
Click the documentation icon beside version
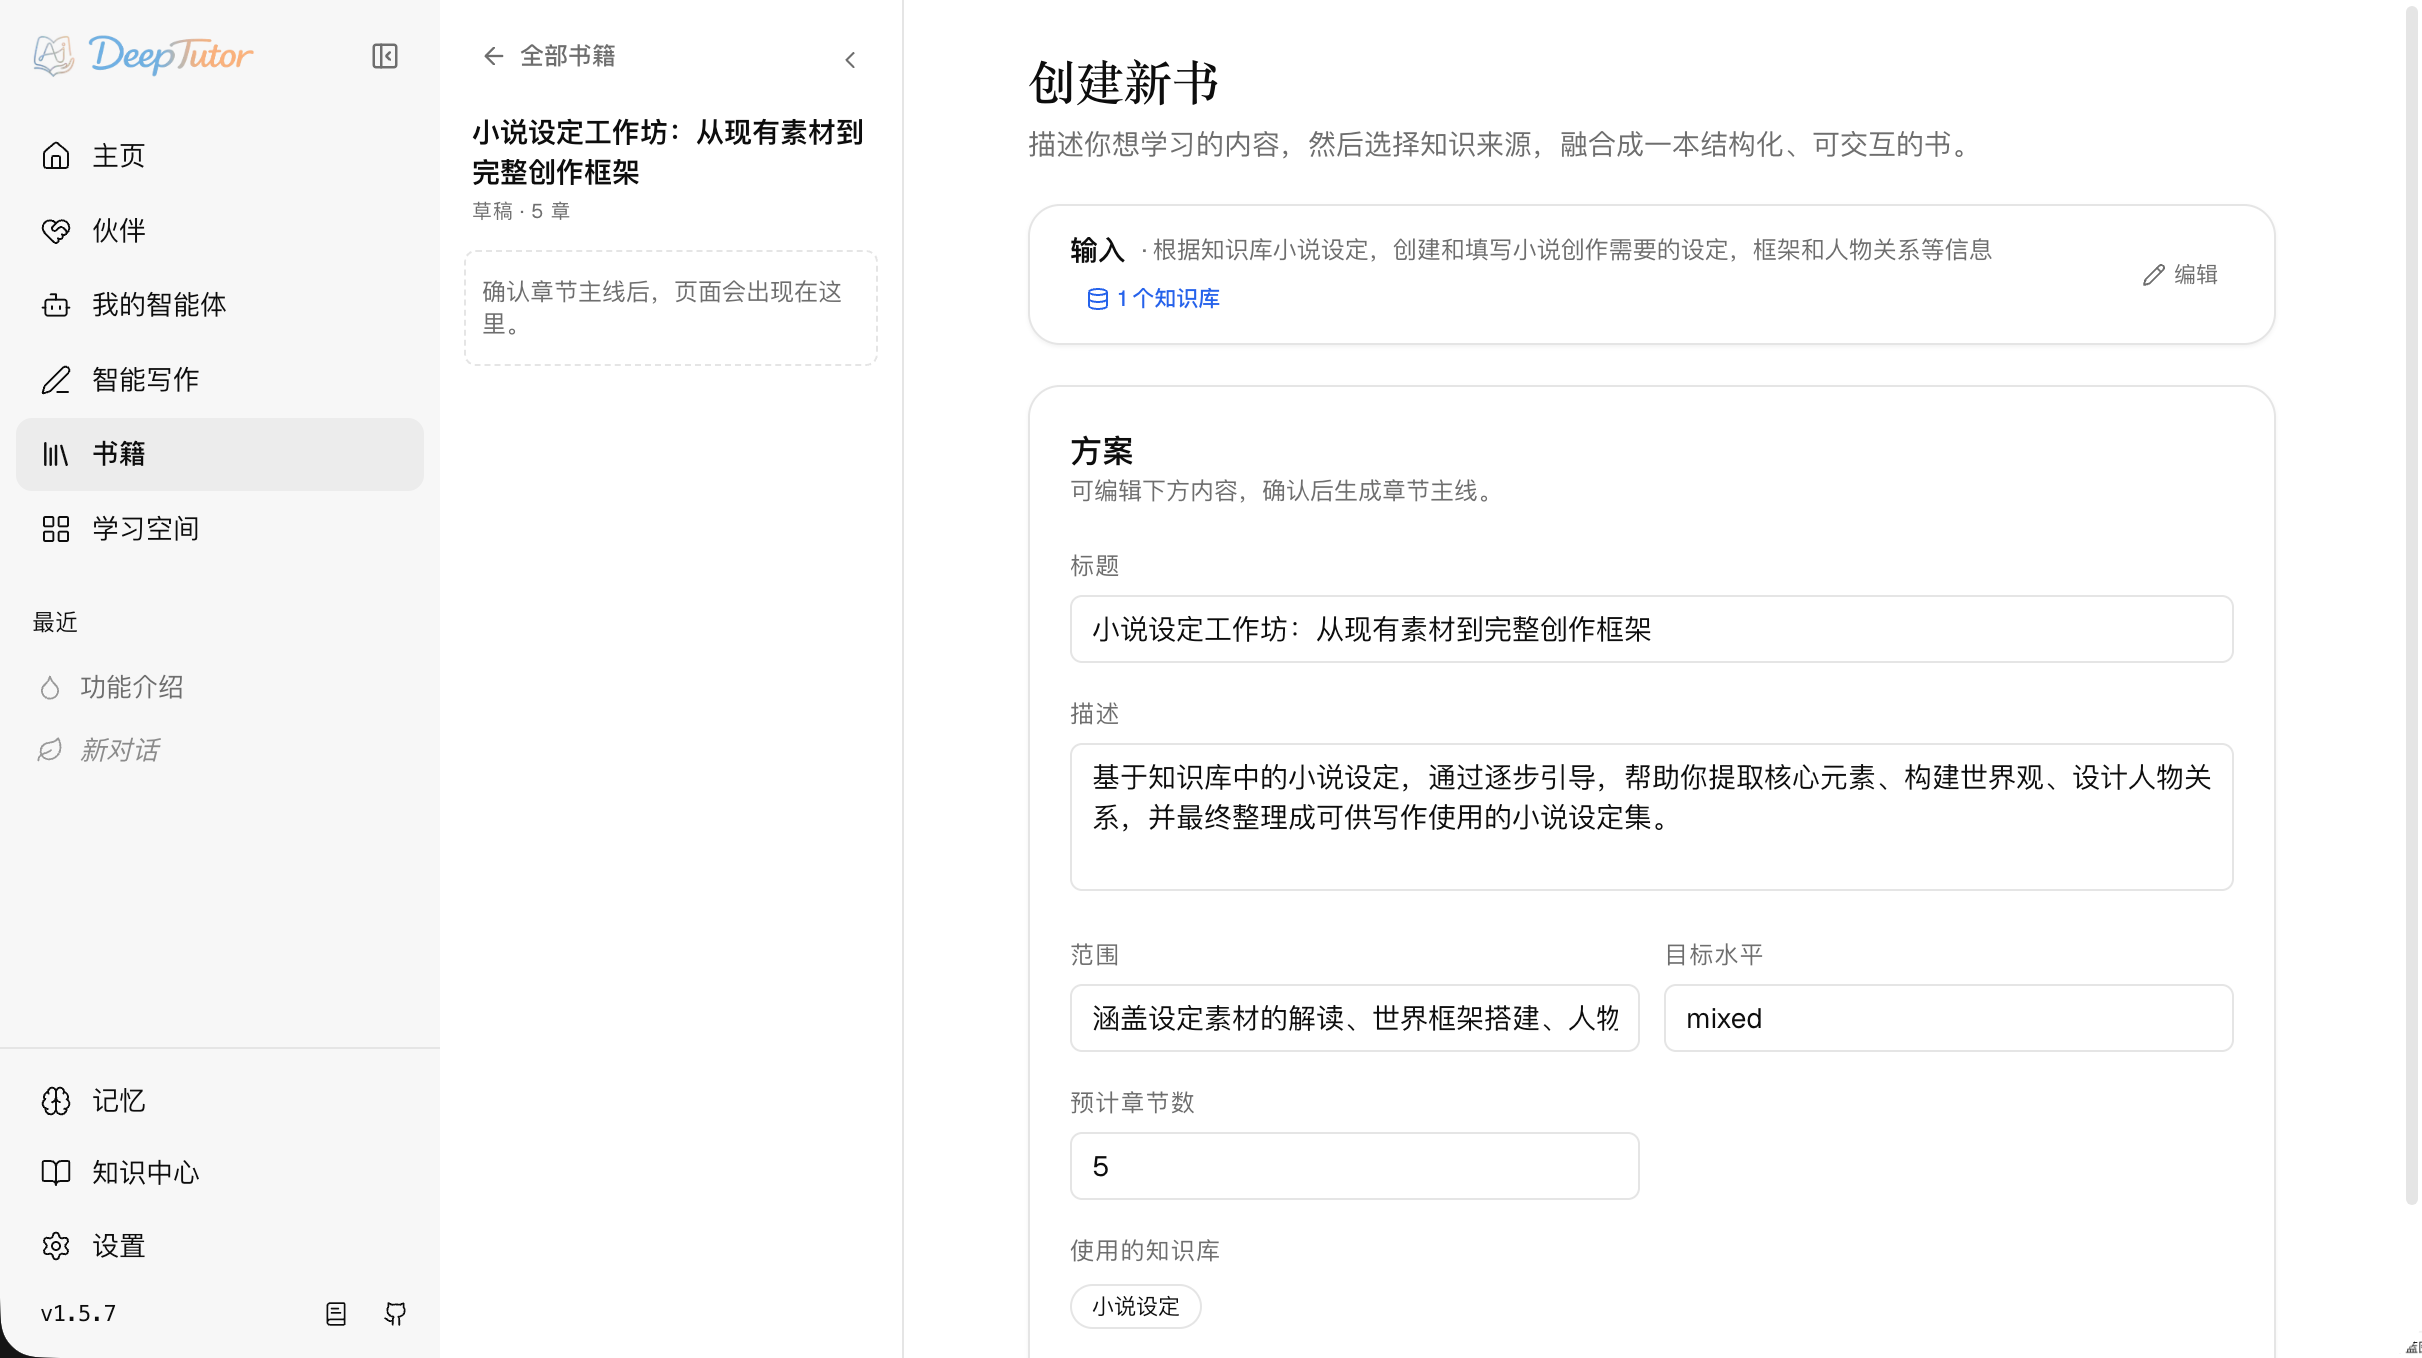(336, 1313)
